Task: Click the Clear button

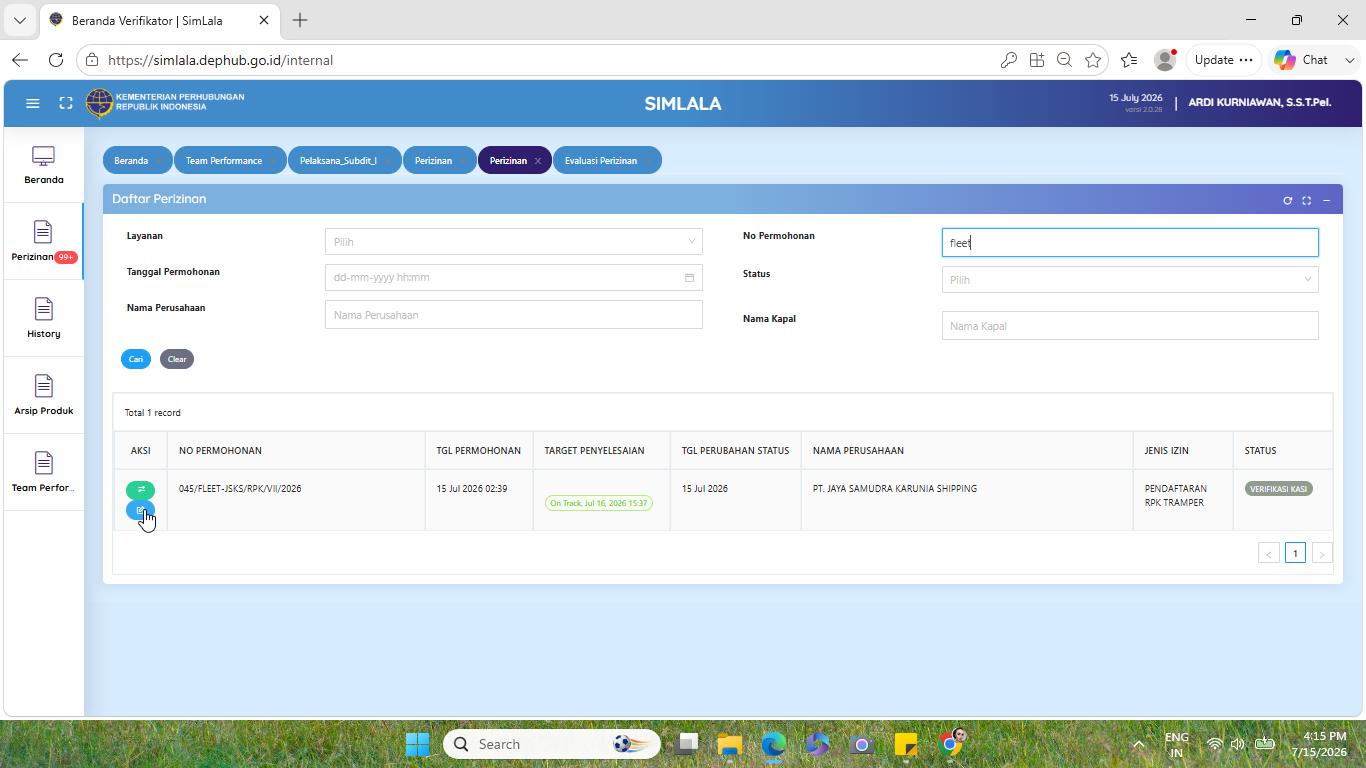Action: tap(177, 359)
